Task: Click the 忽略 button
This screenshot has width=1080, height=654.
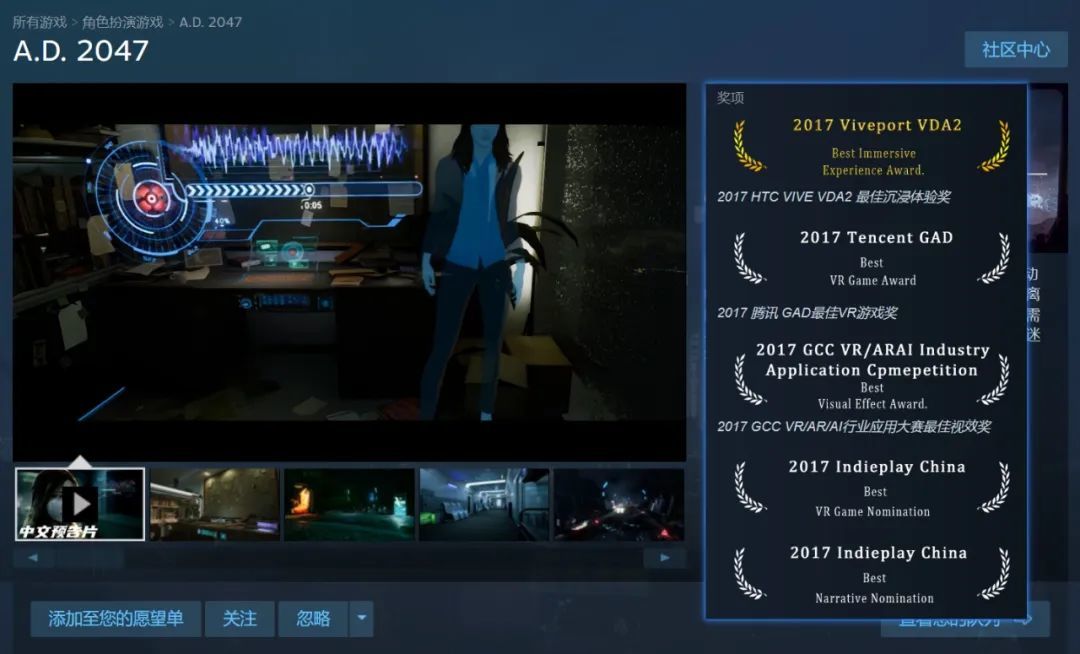Action: point(313,618)
